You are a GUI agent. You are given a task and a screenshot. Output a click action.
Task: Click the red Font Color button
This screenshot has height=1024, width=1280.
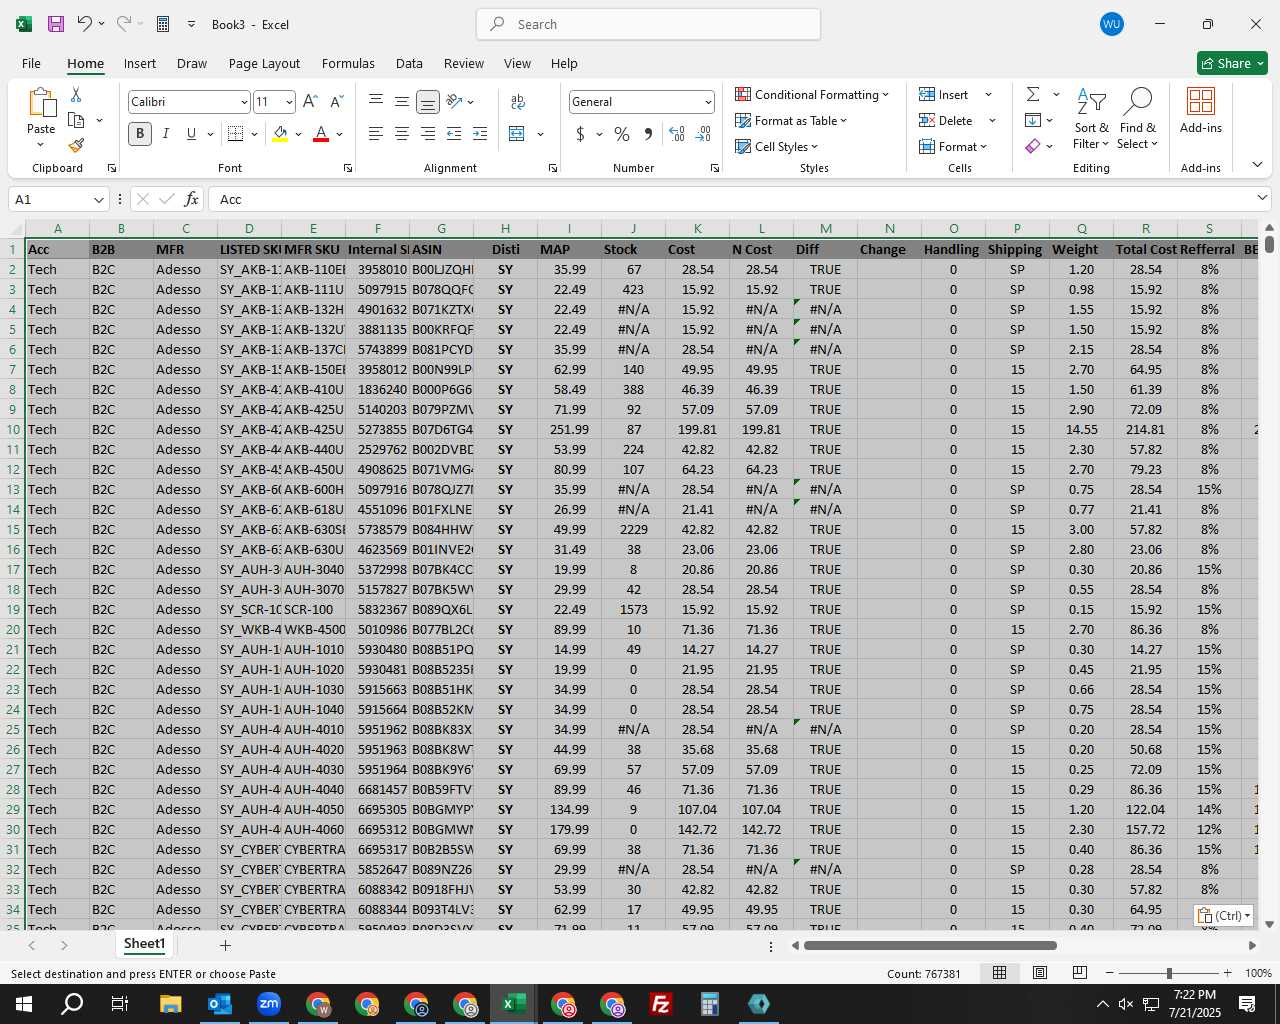tap(321, 134)
